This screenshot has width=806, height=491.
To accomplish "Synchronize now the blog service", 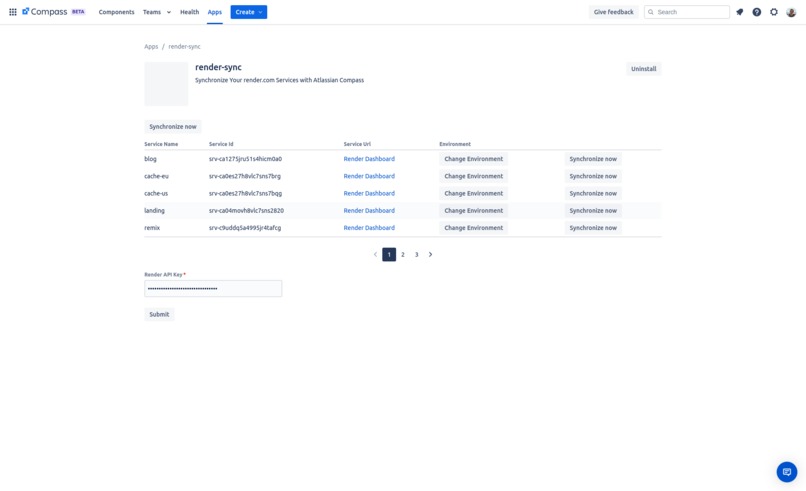I will 593,159.
